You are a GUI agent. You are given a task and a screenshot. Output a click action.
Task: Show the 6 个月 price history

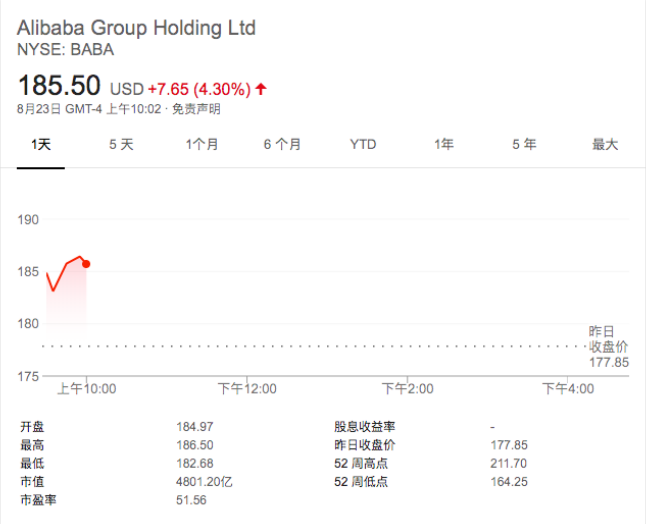pos(282,145)
